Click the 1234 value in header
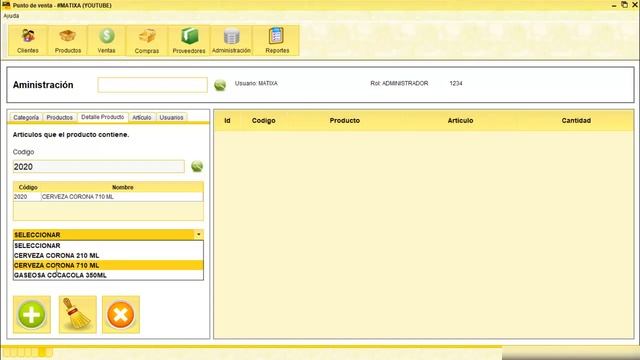Viewport: 640px width, 360px height. pyautogui.click(x=456, y=83)
